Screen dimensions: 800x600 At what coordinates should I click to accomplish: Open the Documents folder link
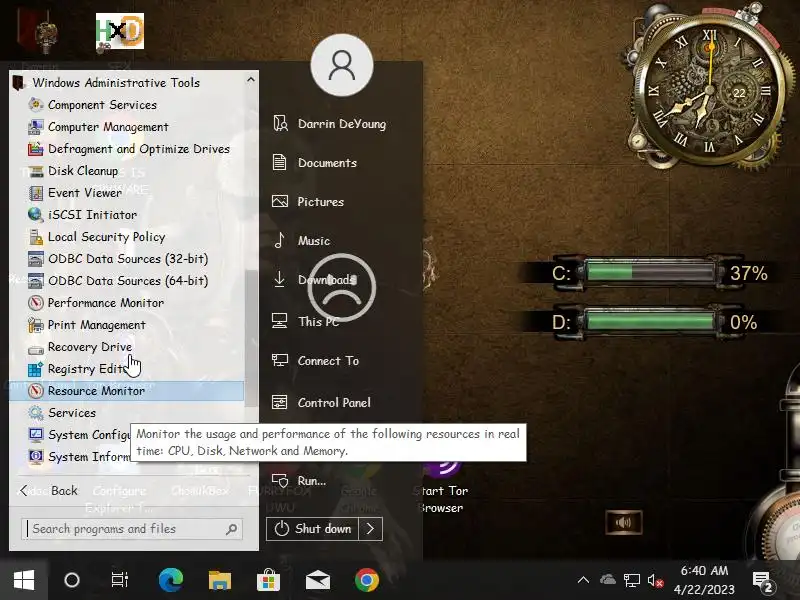click(x=315, y=163)
